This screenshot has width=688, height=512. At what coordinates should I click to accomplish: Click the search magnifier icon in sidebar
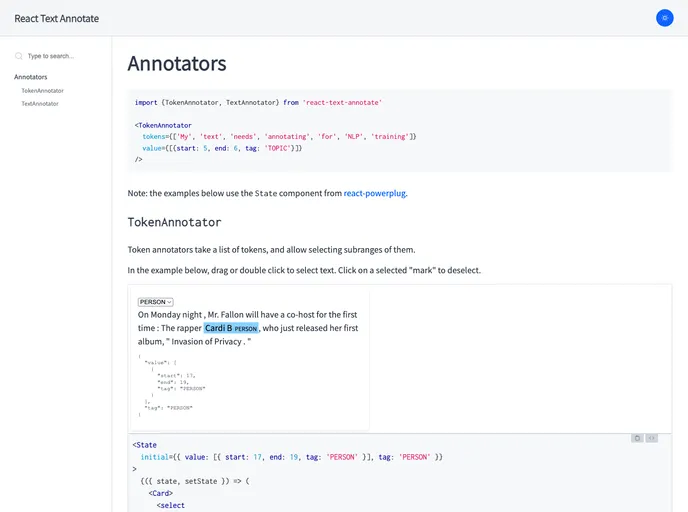[x=18, y=56]
